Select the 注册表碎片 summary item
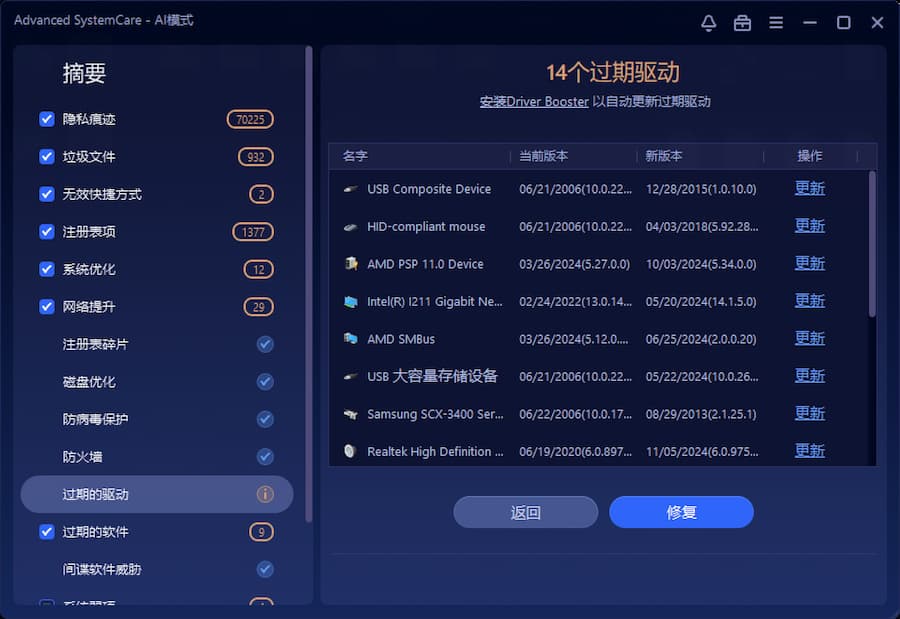This screenshot has height=619, width=900. coord(157,344)
